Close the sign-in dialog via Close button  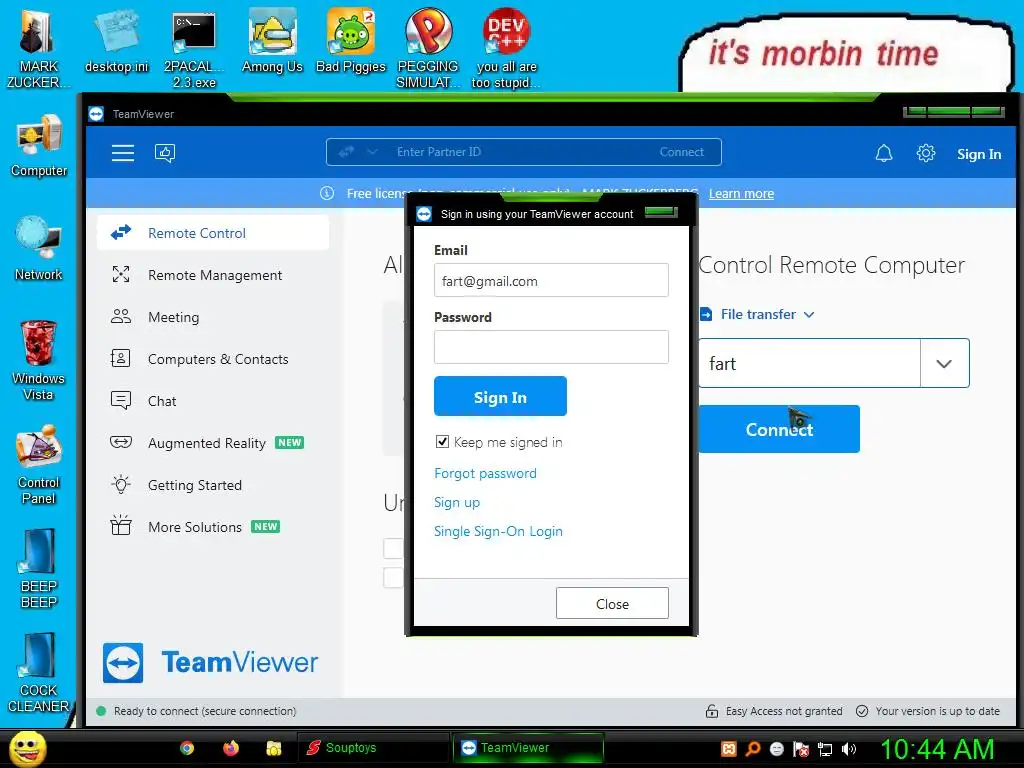(x=613, y=603)
